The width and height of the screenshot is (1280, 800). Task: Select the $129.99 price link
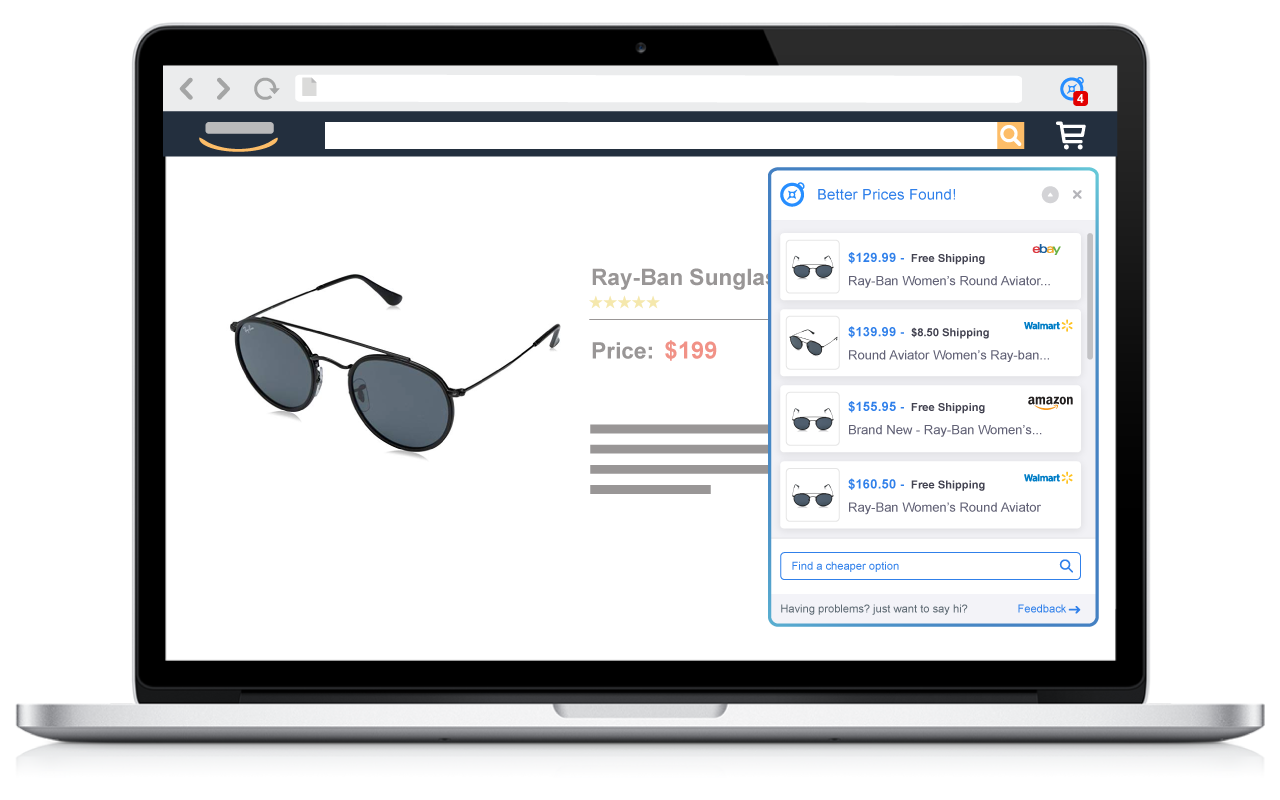coord(872,258)
